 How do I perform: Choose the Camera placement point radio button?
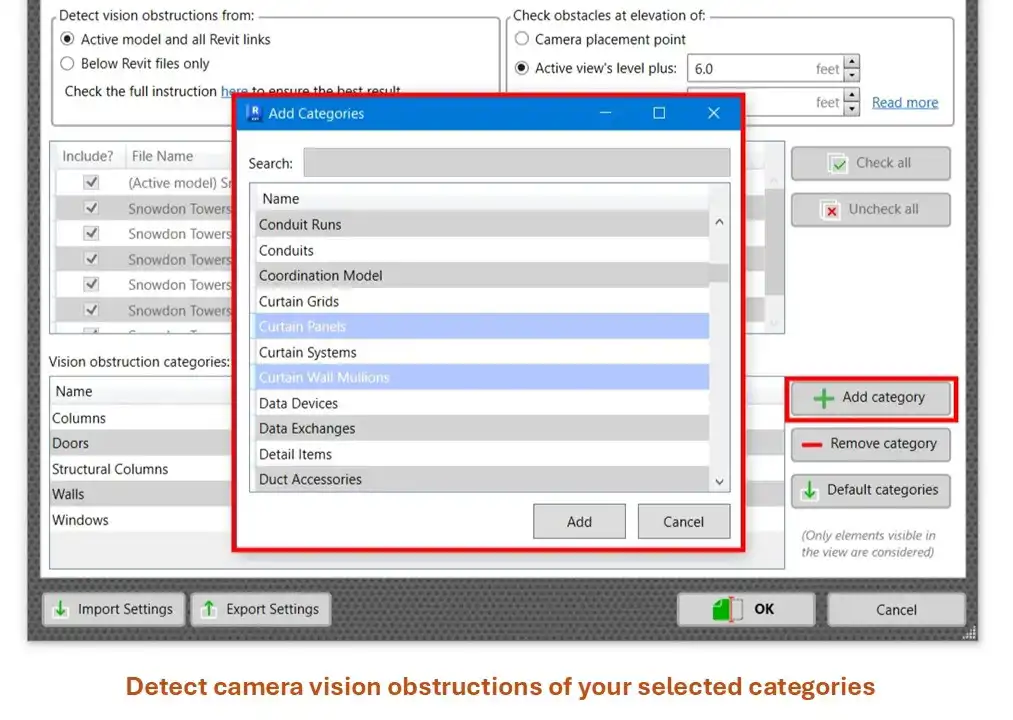tap(522, 40)
